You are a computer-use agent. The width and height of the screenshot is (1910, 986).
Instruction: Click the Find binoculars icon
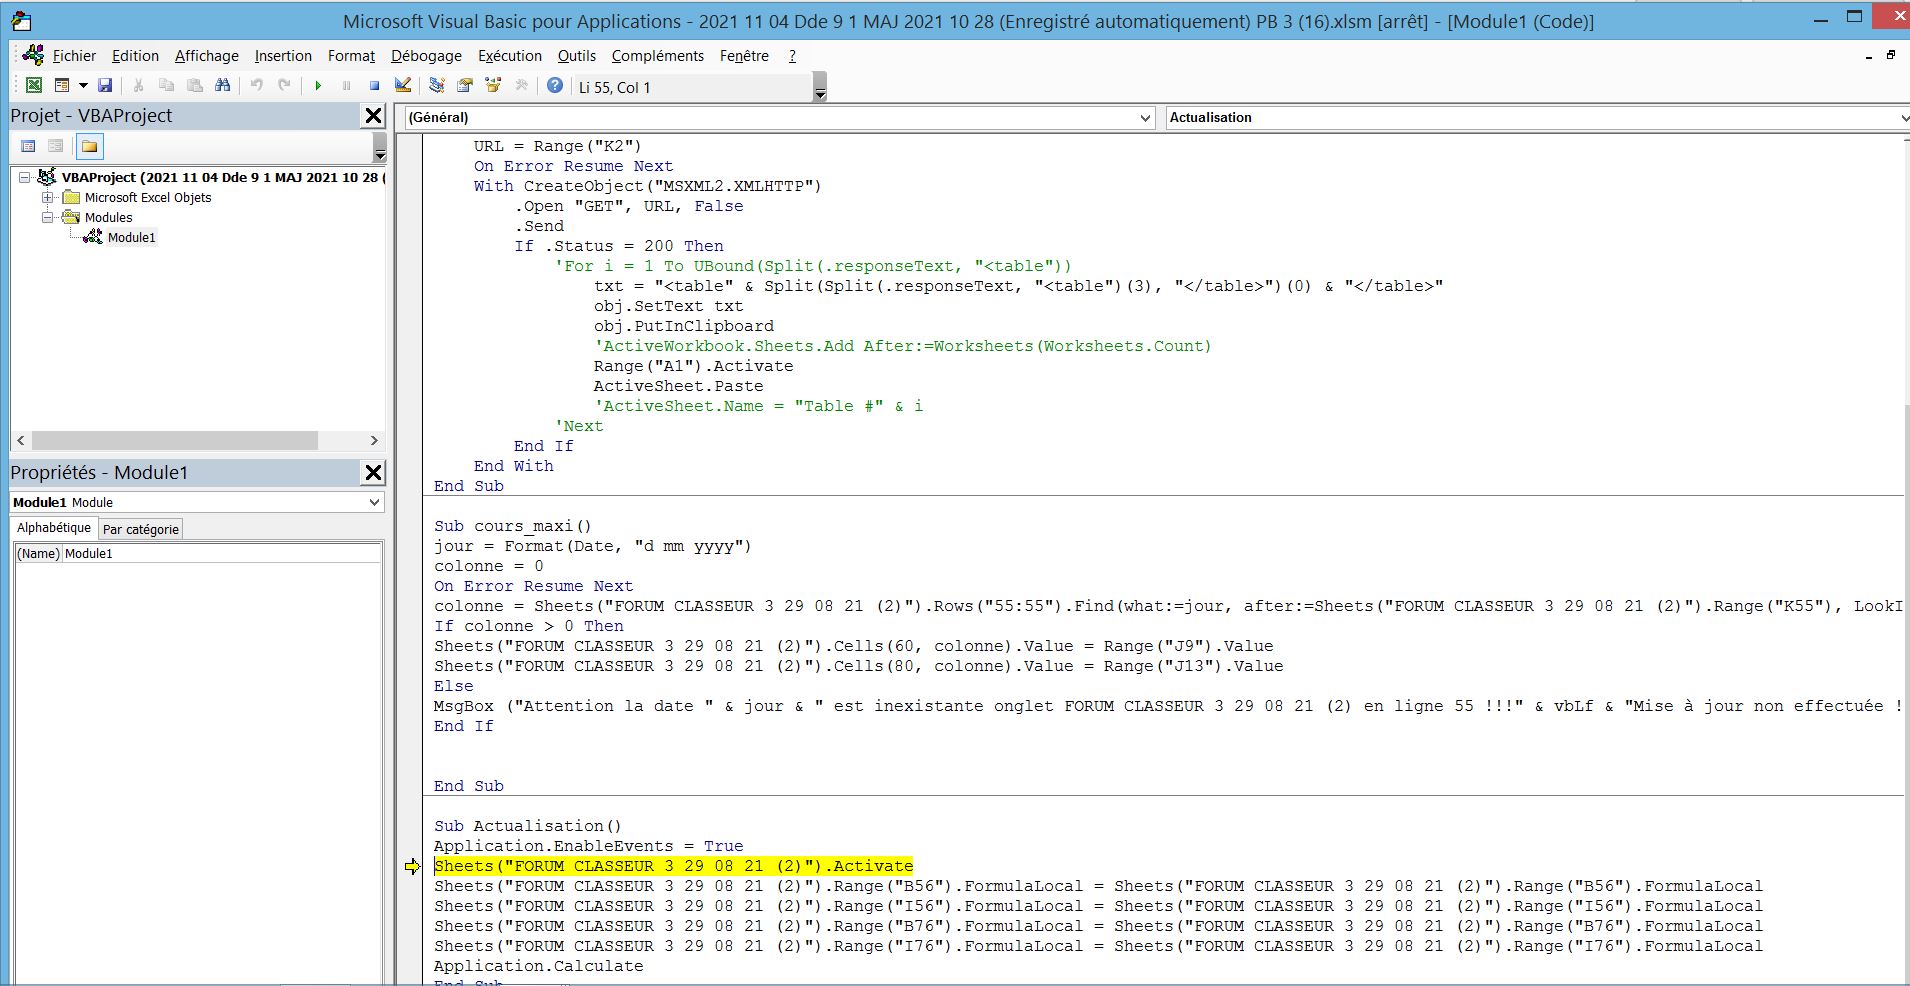tap(223, 86)
